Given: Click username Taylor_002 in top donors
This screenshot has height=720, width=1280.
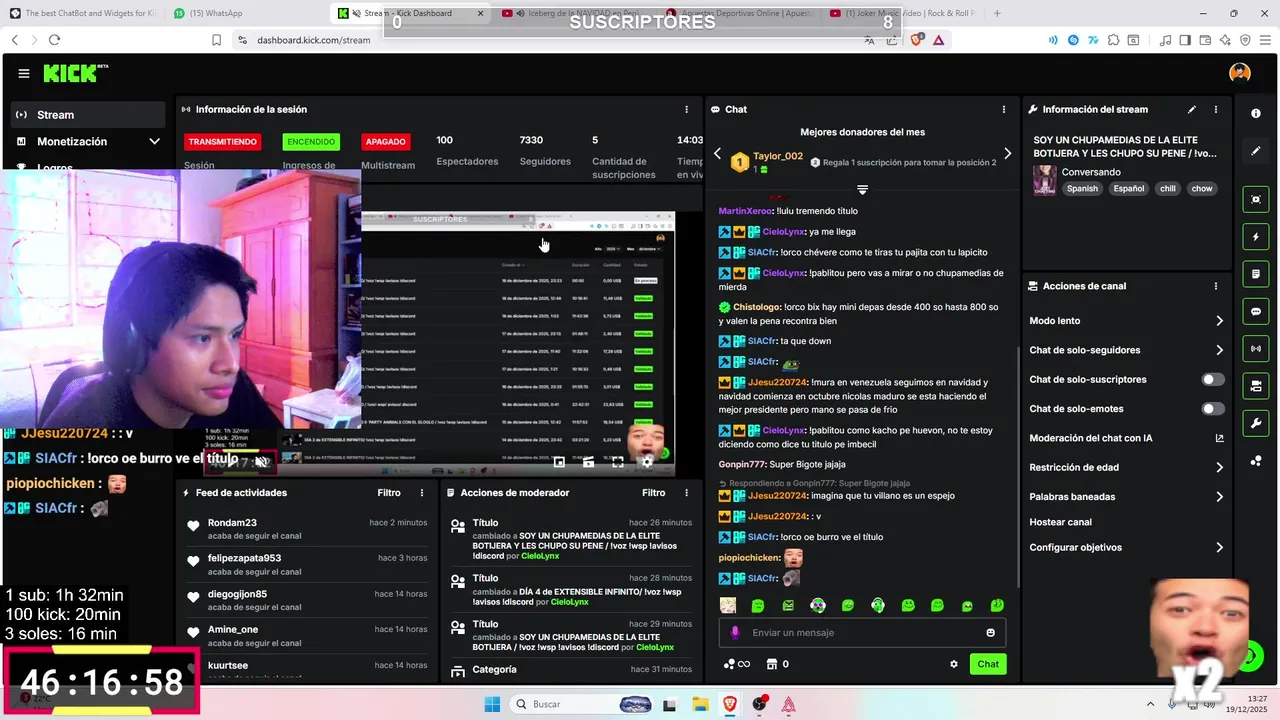Looking at the screenshot, I should pyautogui.click(x=778, y=156).
